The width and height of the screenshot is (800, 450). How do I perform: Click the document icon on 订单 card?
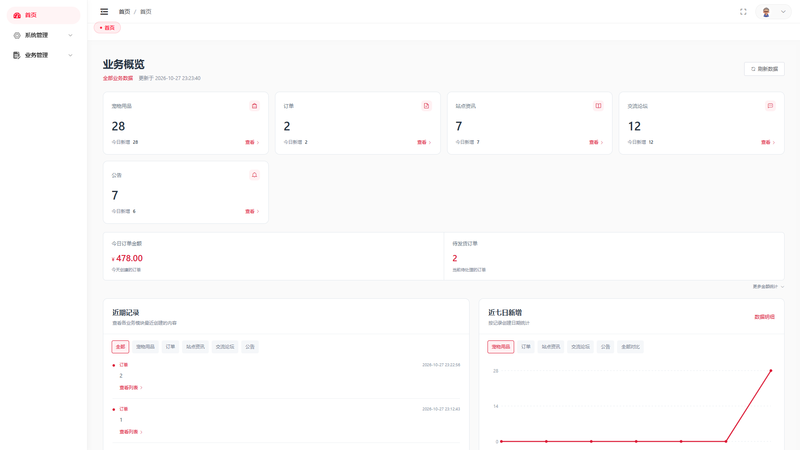426,106
